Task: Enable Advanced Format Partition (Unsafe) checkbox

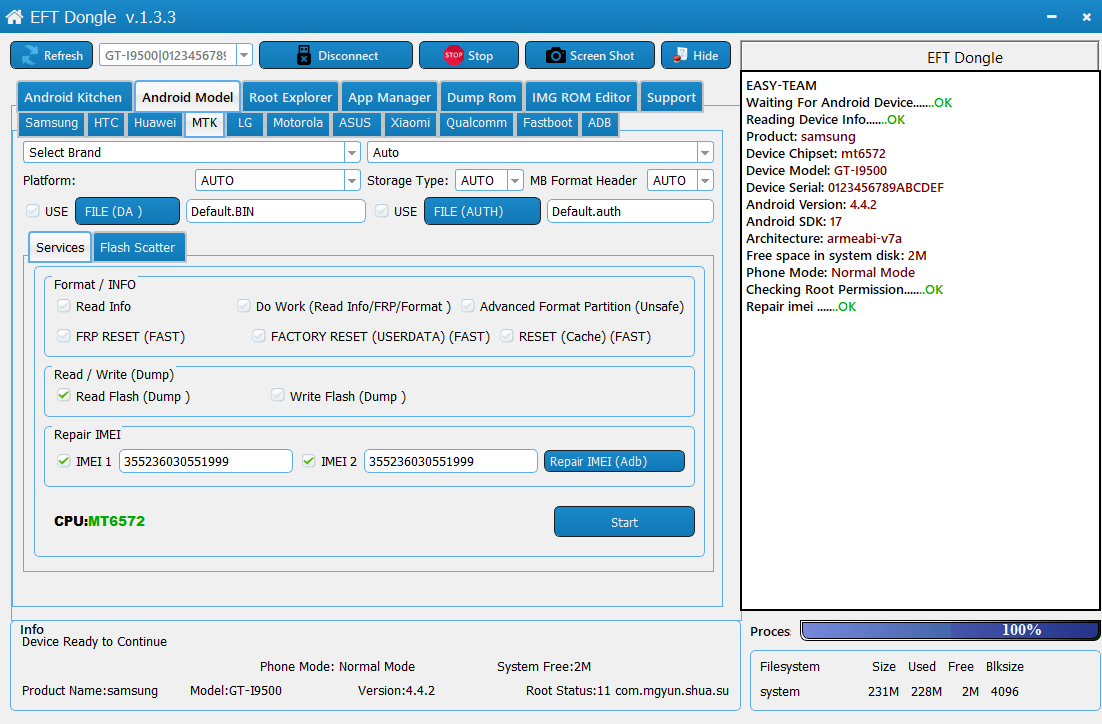Action: [x=467, y=306]
